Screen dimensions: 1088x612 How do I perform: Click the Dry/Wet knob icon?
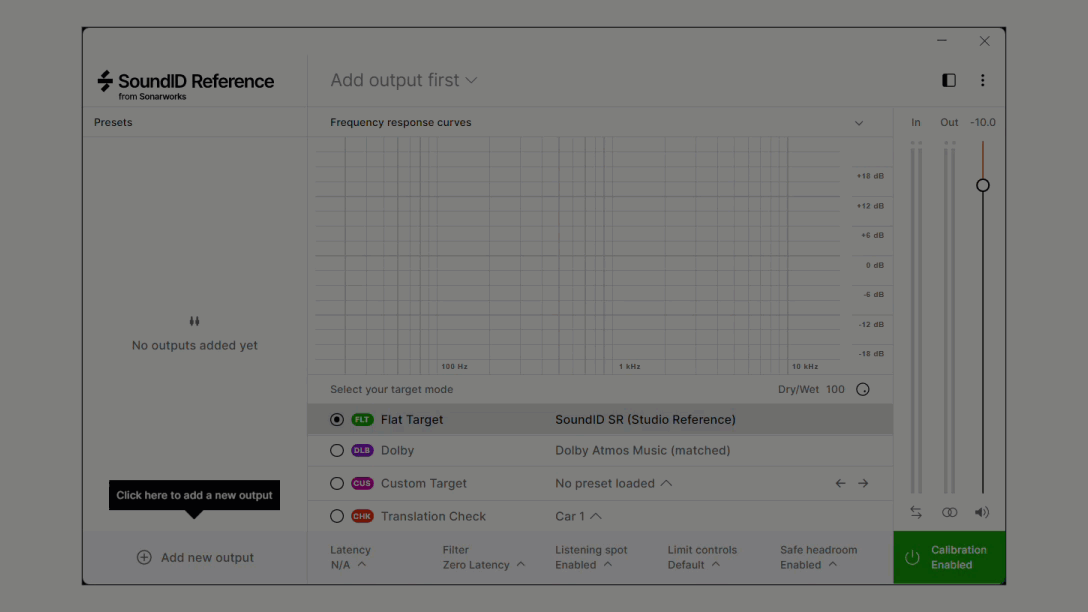(862, 389)
